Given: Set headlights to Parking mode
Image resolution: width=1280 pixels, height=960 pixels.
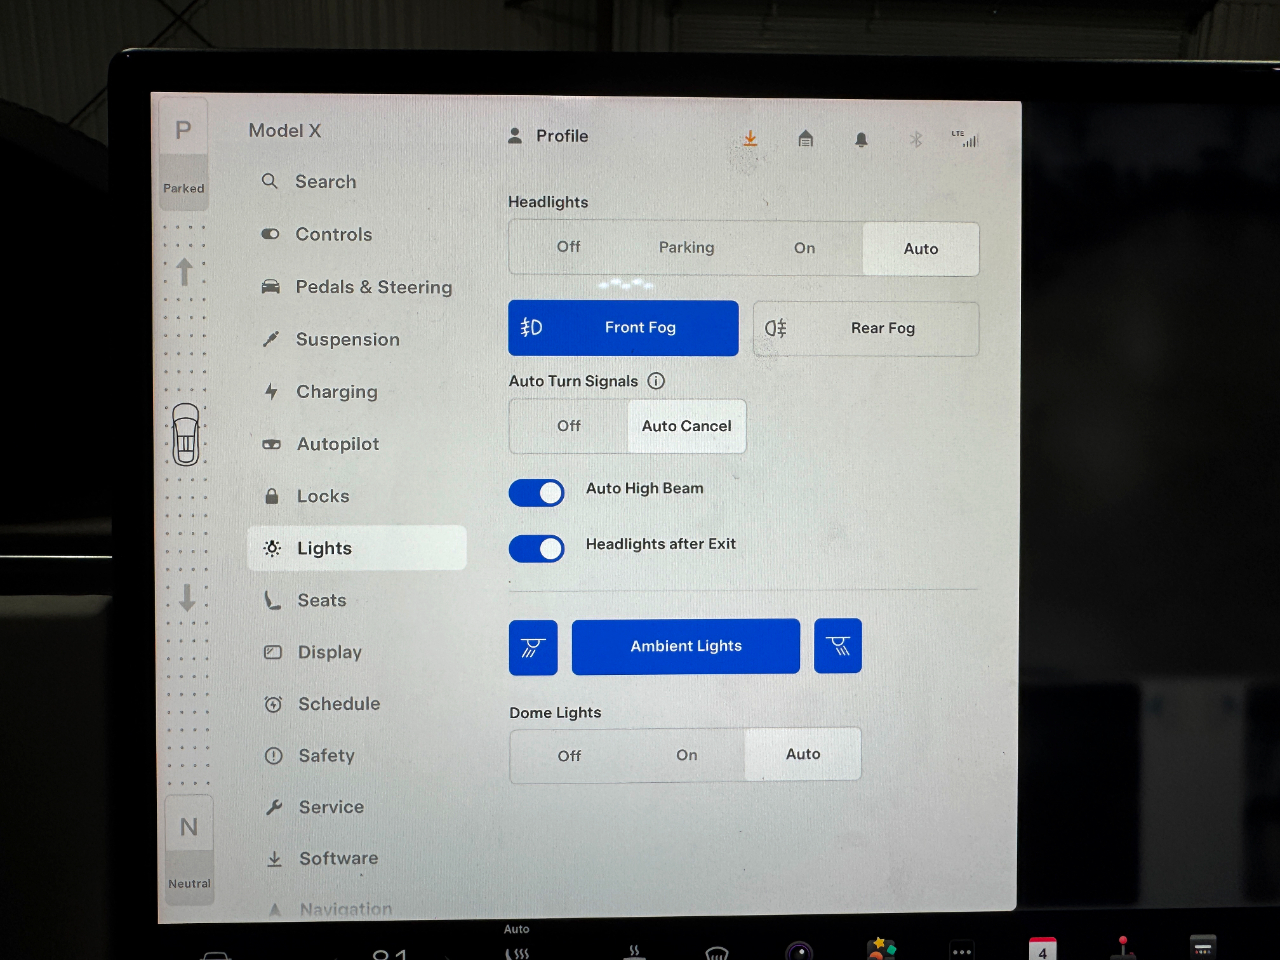Looking at the screenshot, I should [686, 248].
